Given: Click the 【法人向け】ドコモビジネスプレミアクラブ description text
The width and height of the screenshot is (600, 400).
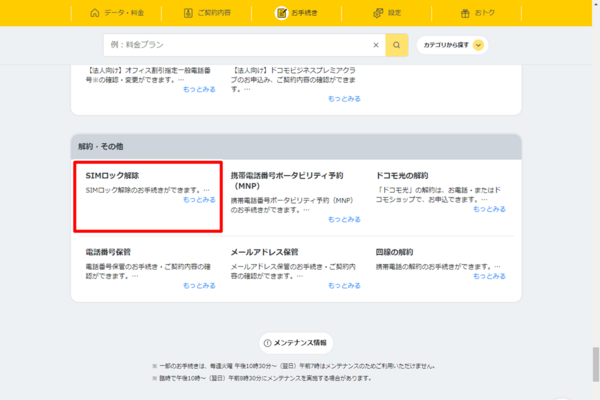Looking at the screenshot, I should pos(293,80).
